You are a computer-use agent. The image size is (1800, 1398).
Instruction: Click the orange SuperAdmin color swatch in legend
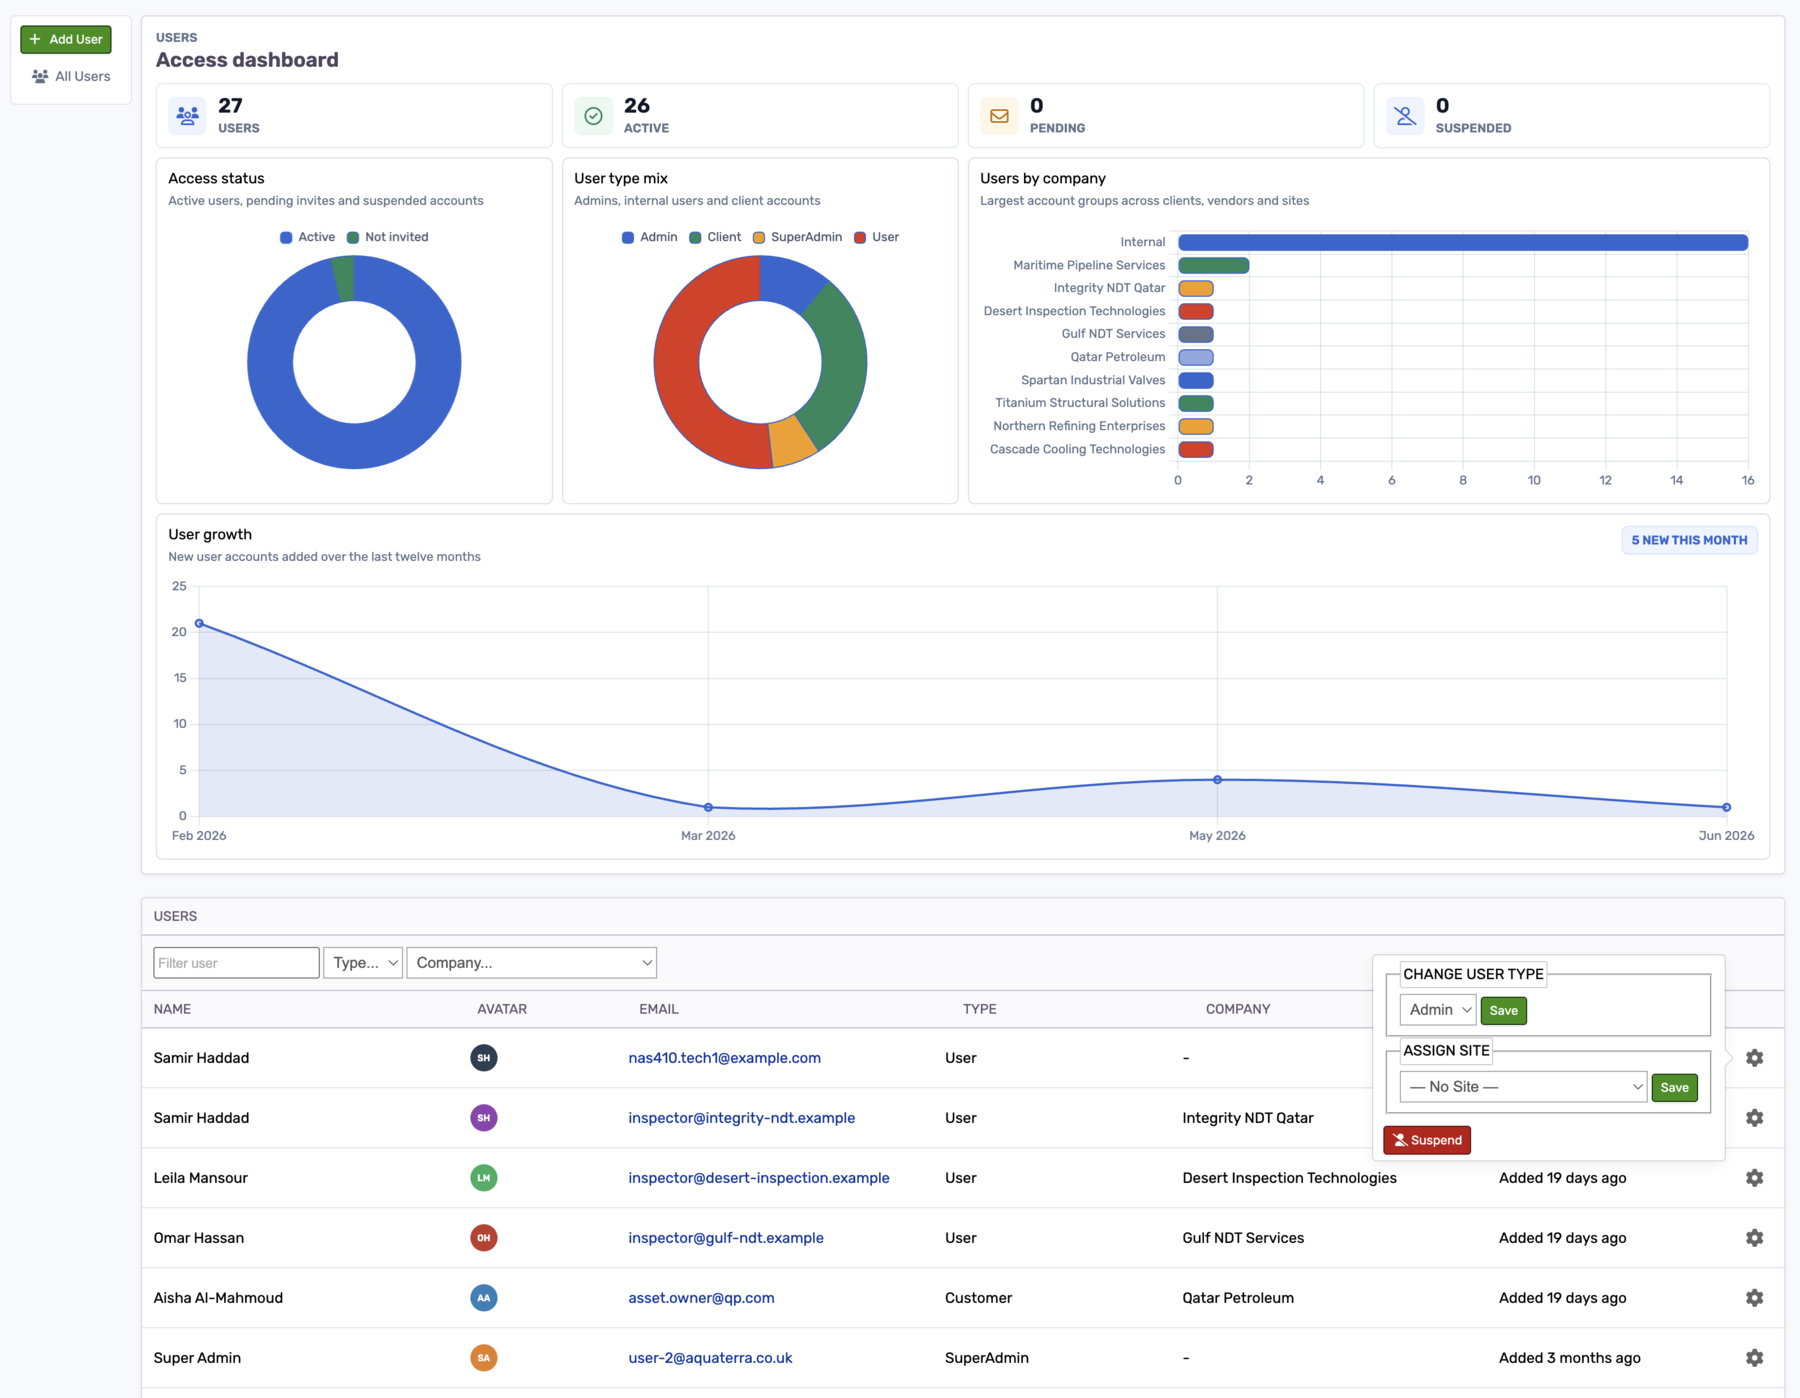[x=759, y=237]
